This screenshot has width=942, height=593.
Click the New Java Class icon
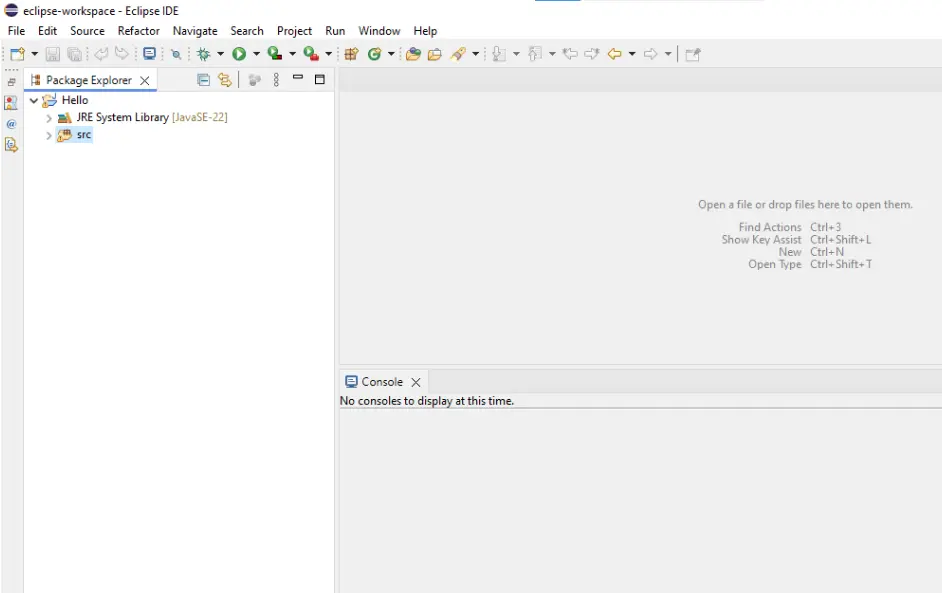pos(374,54)
